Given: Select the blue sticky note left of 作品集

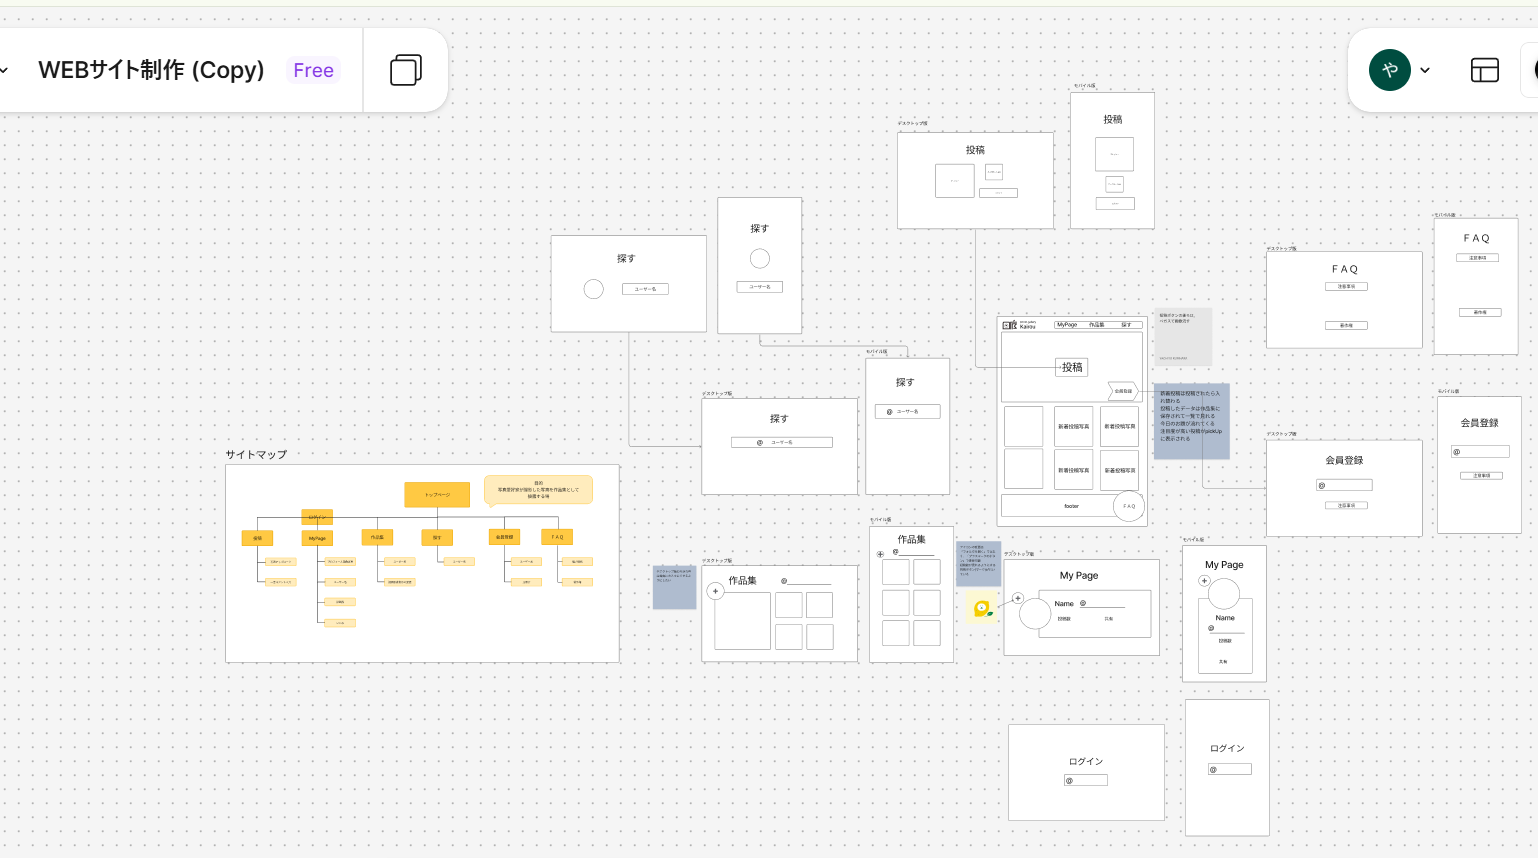Looking at the screenshot, I should coord(674,587).
